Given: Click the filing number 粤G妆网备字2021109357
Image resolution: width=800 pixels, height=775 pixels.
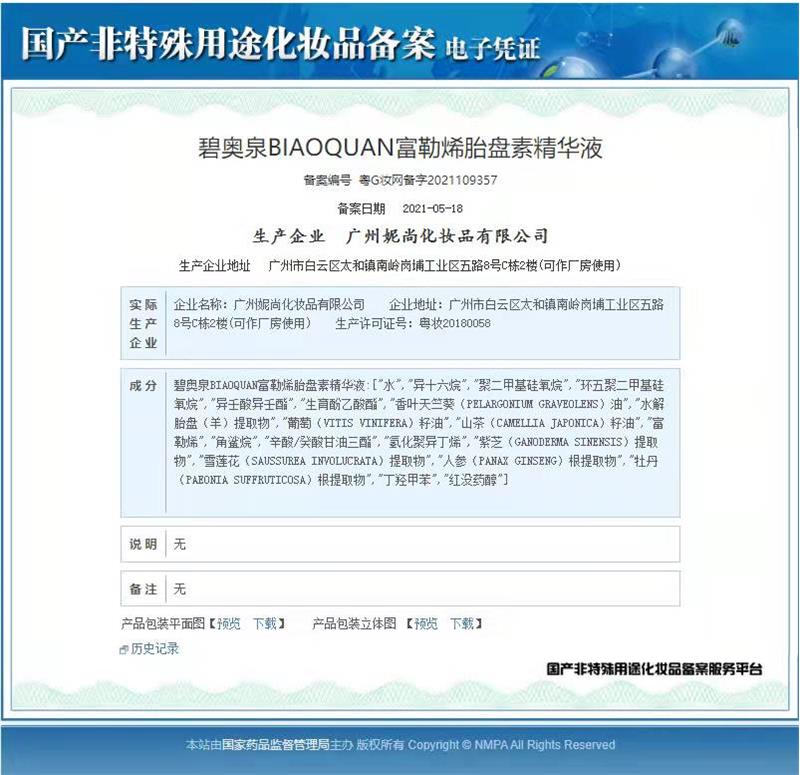Looking at the screenshot, I should click(x=428, y=180).
